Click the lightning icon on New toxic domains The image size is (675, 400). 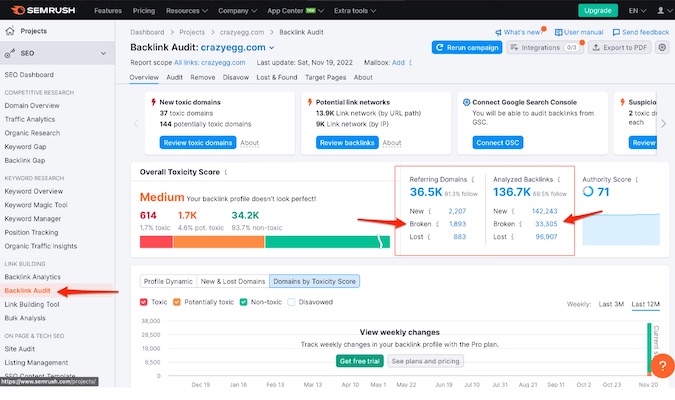(x=154, y=102)
